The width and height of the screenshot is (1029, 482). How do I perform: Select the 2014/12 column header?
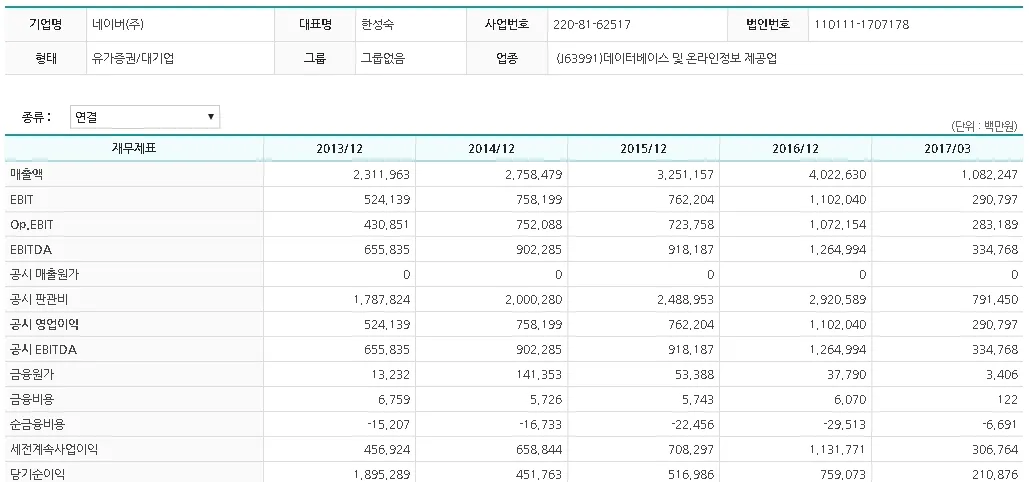pos(492,148)
